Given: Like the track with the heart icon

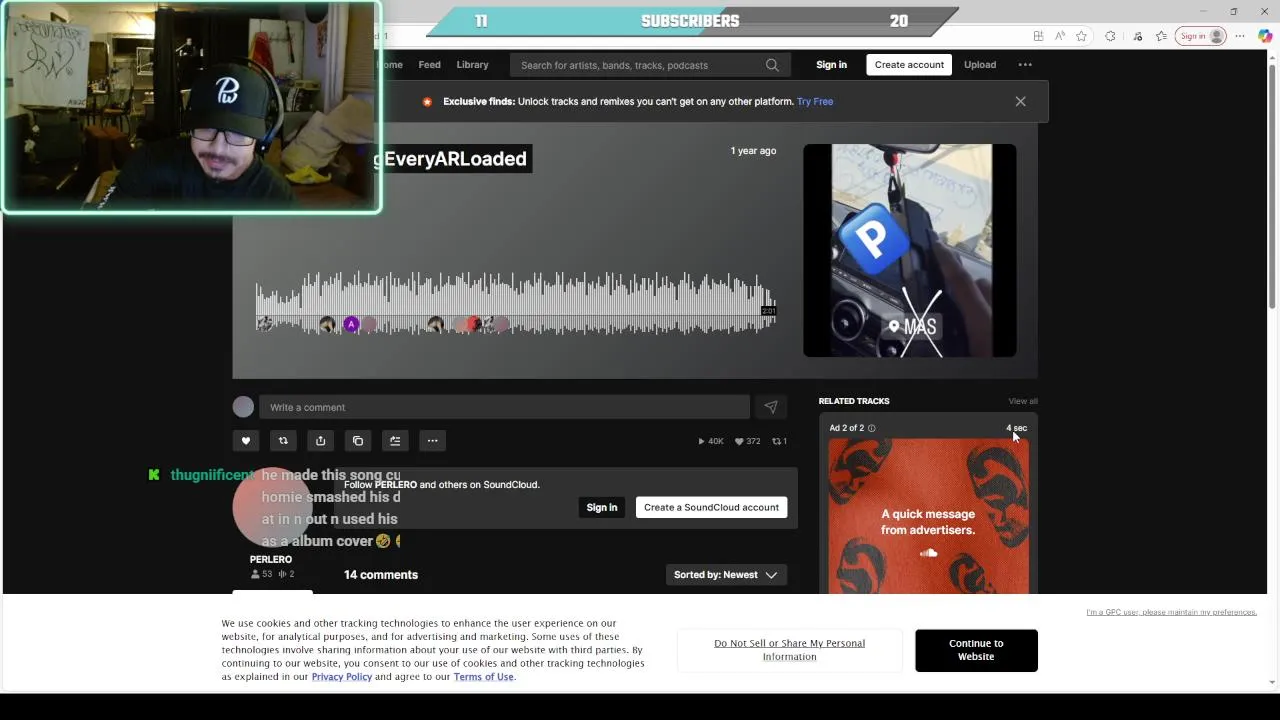Looking at the screenshot, I should click(245, 441).
